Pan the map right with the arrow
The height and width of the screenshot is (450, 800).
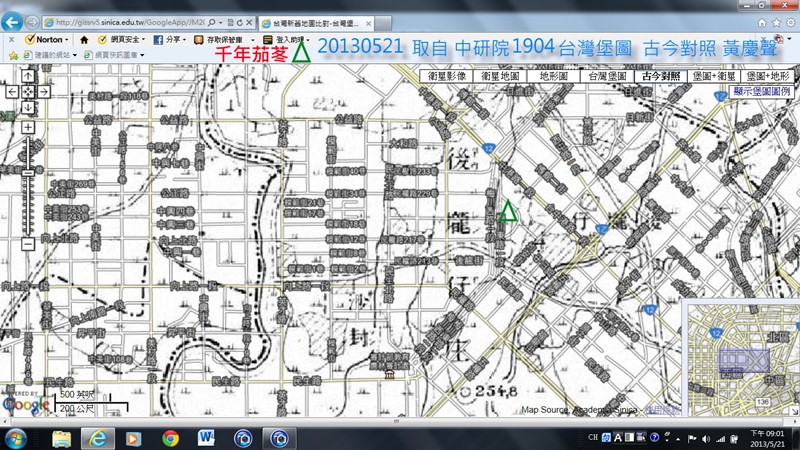(44, 92)
